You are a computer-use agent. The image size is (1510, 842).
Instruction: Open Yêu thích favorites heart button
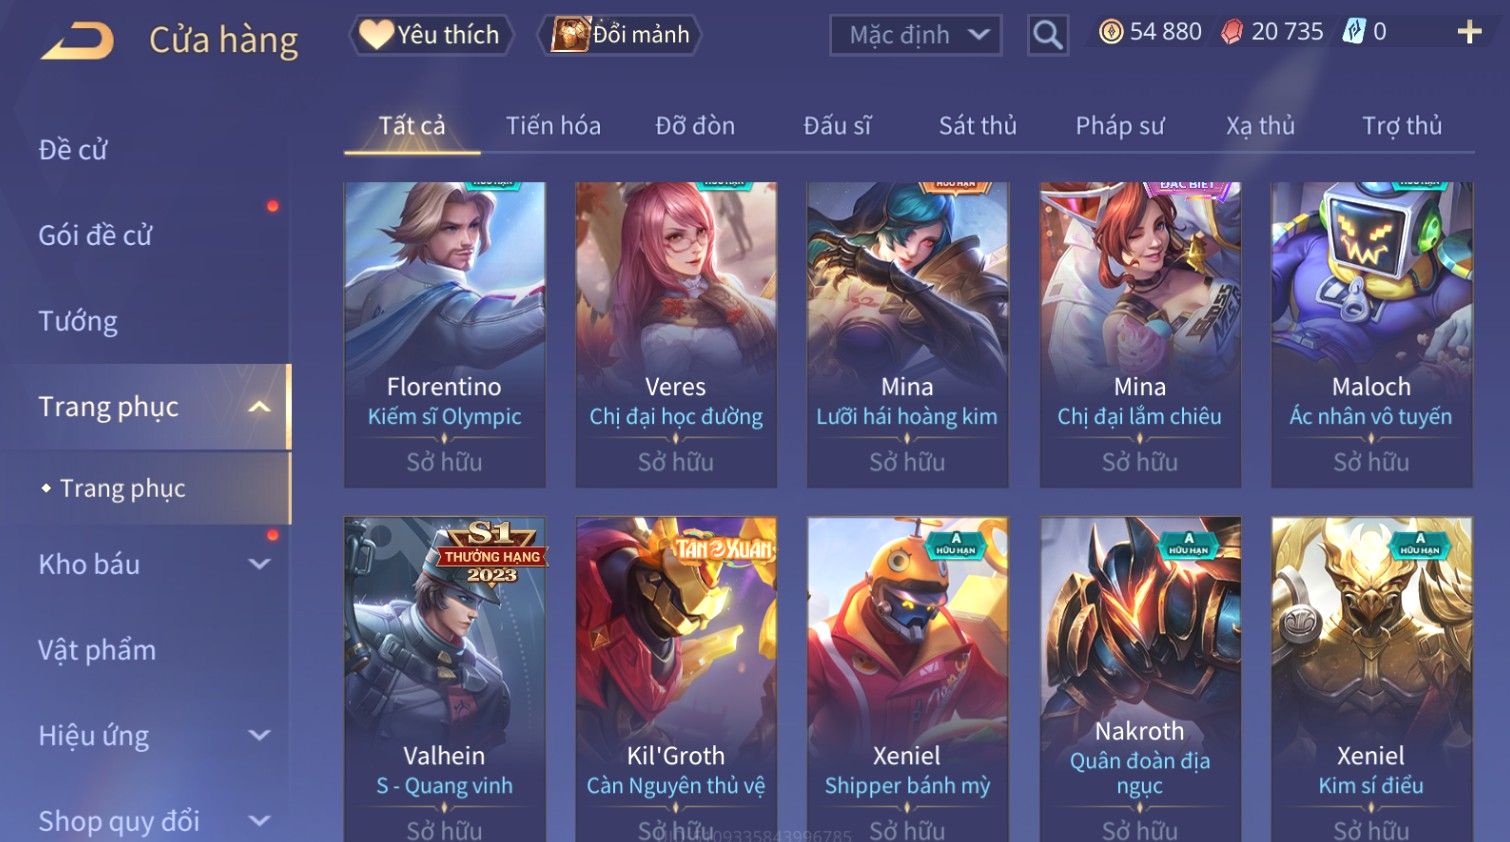tap(431, 35)
